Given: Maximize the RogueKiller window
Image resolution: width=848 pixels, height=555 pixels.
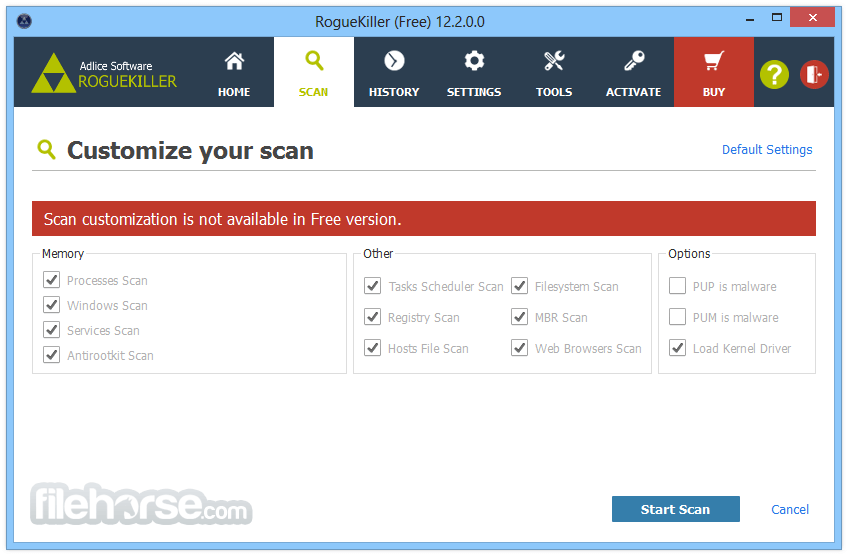Looking at the screenshot, I should (777, 18).
